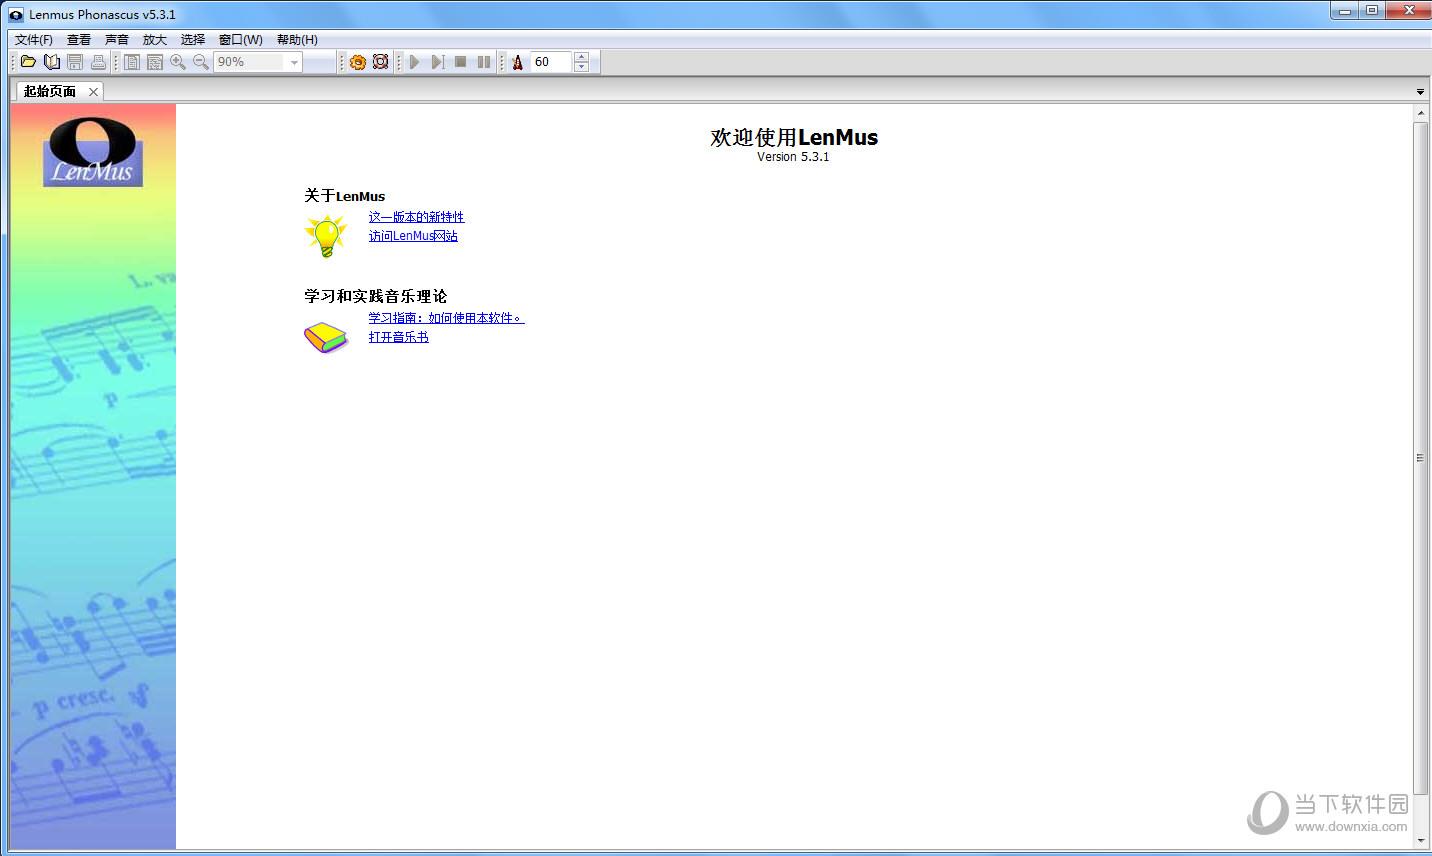This screenshot has height=856, width=1432.
Task: Expand the tab list dropdown arrow
Action: (1420, 91)
